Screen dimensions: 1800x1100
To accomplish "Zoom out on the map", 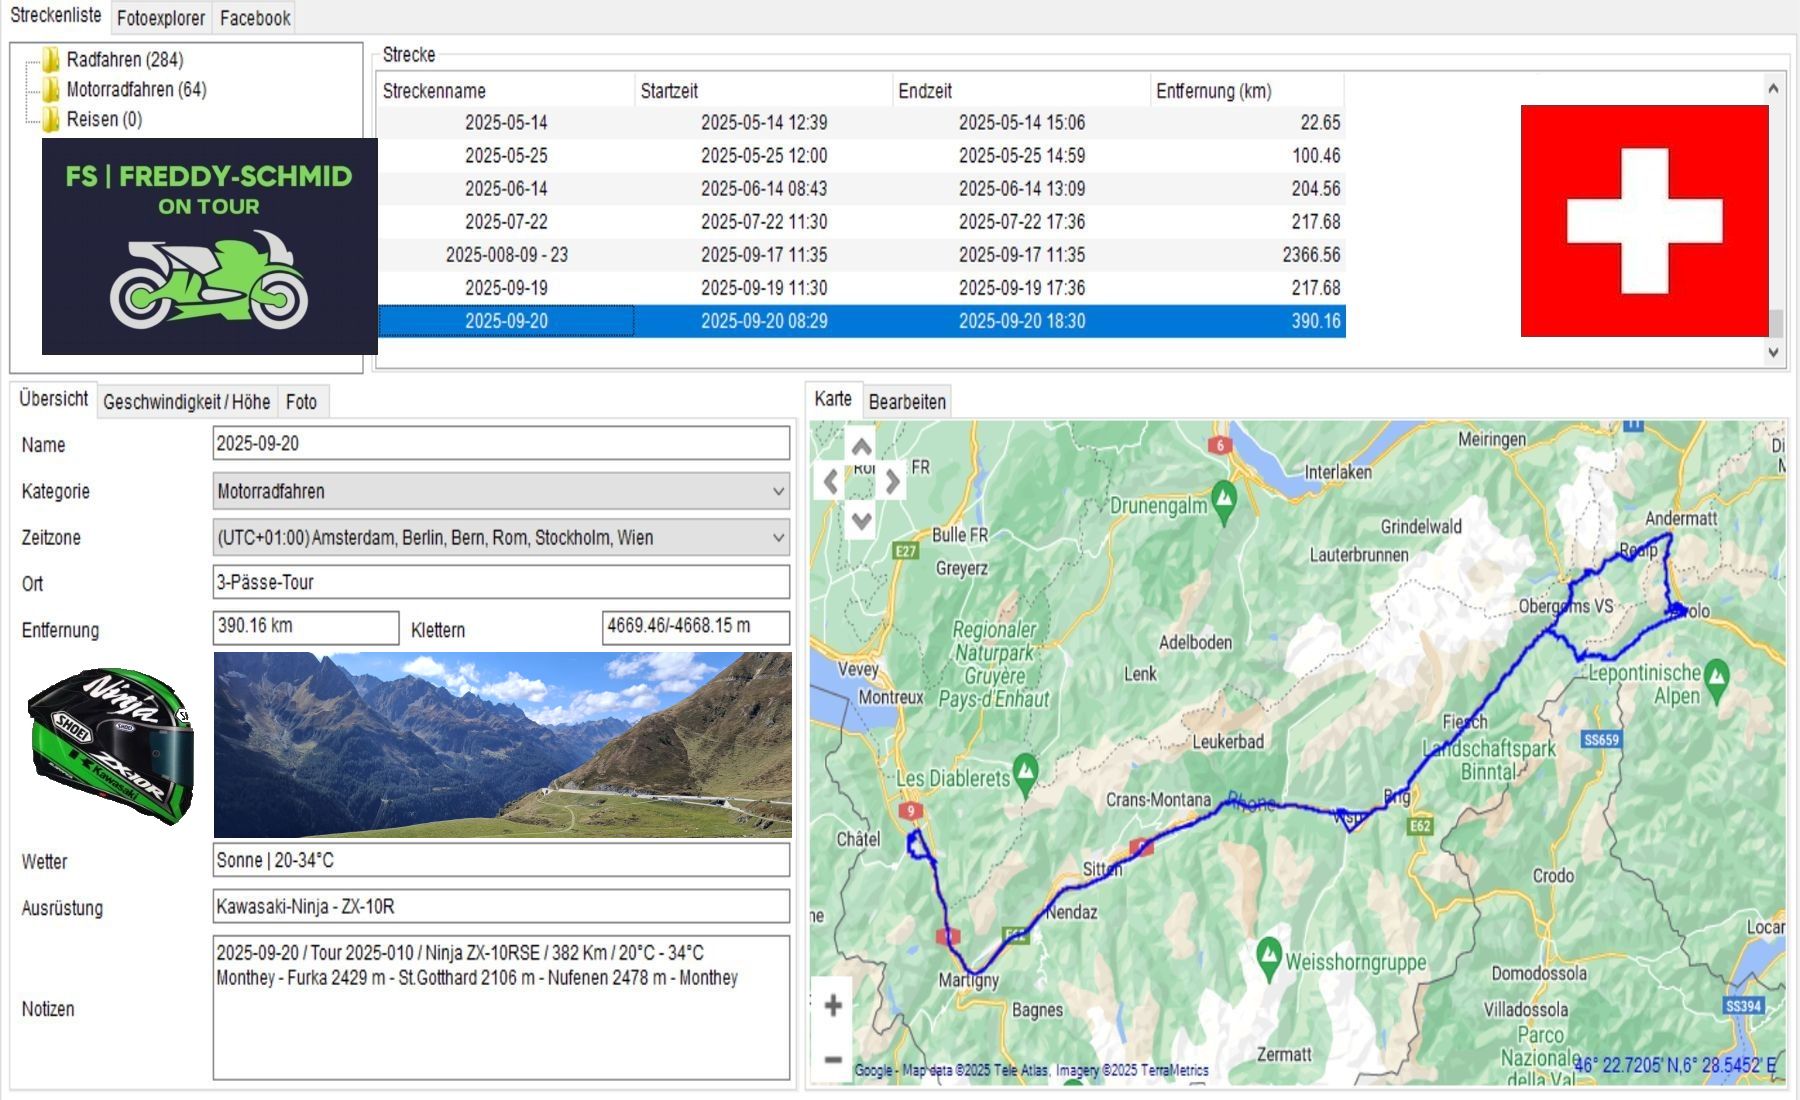I will point(833,1059).
